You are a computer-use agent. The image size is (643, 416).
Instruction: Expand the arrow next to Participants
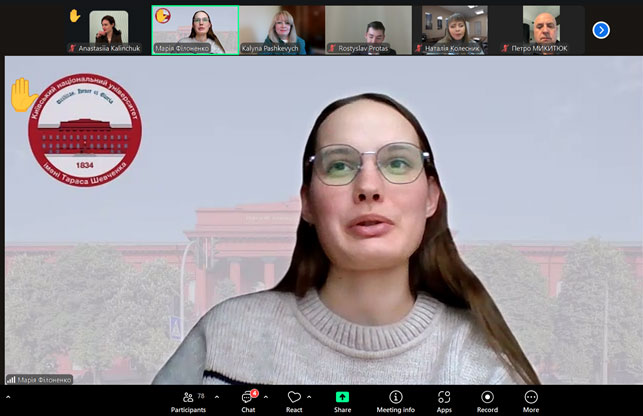click(215, 397)
